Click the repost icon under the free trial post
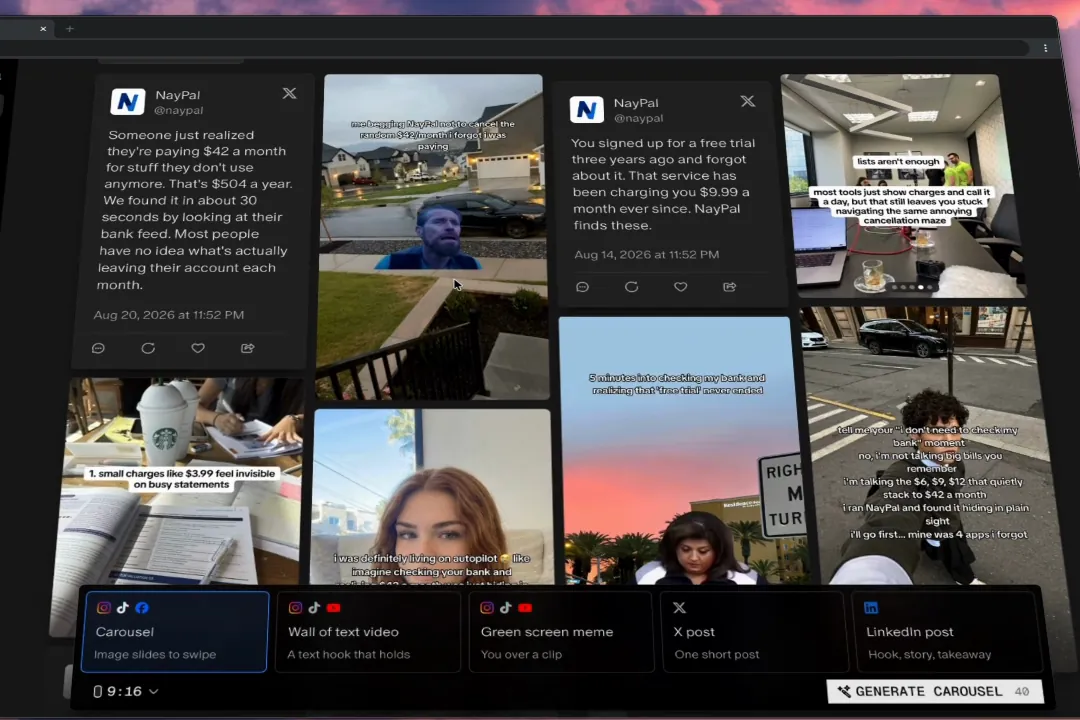1080x720 pixels. [632, 287]
